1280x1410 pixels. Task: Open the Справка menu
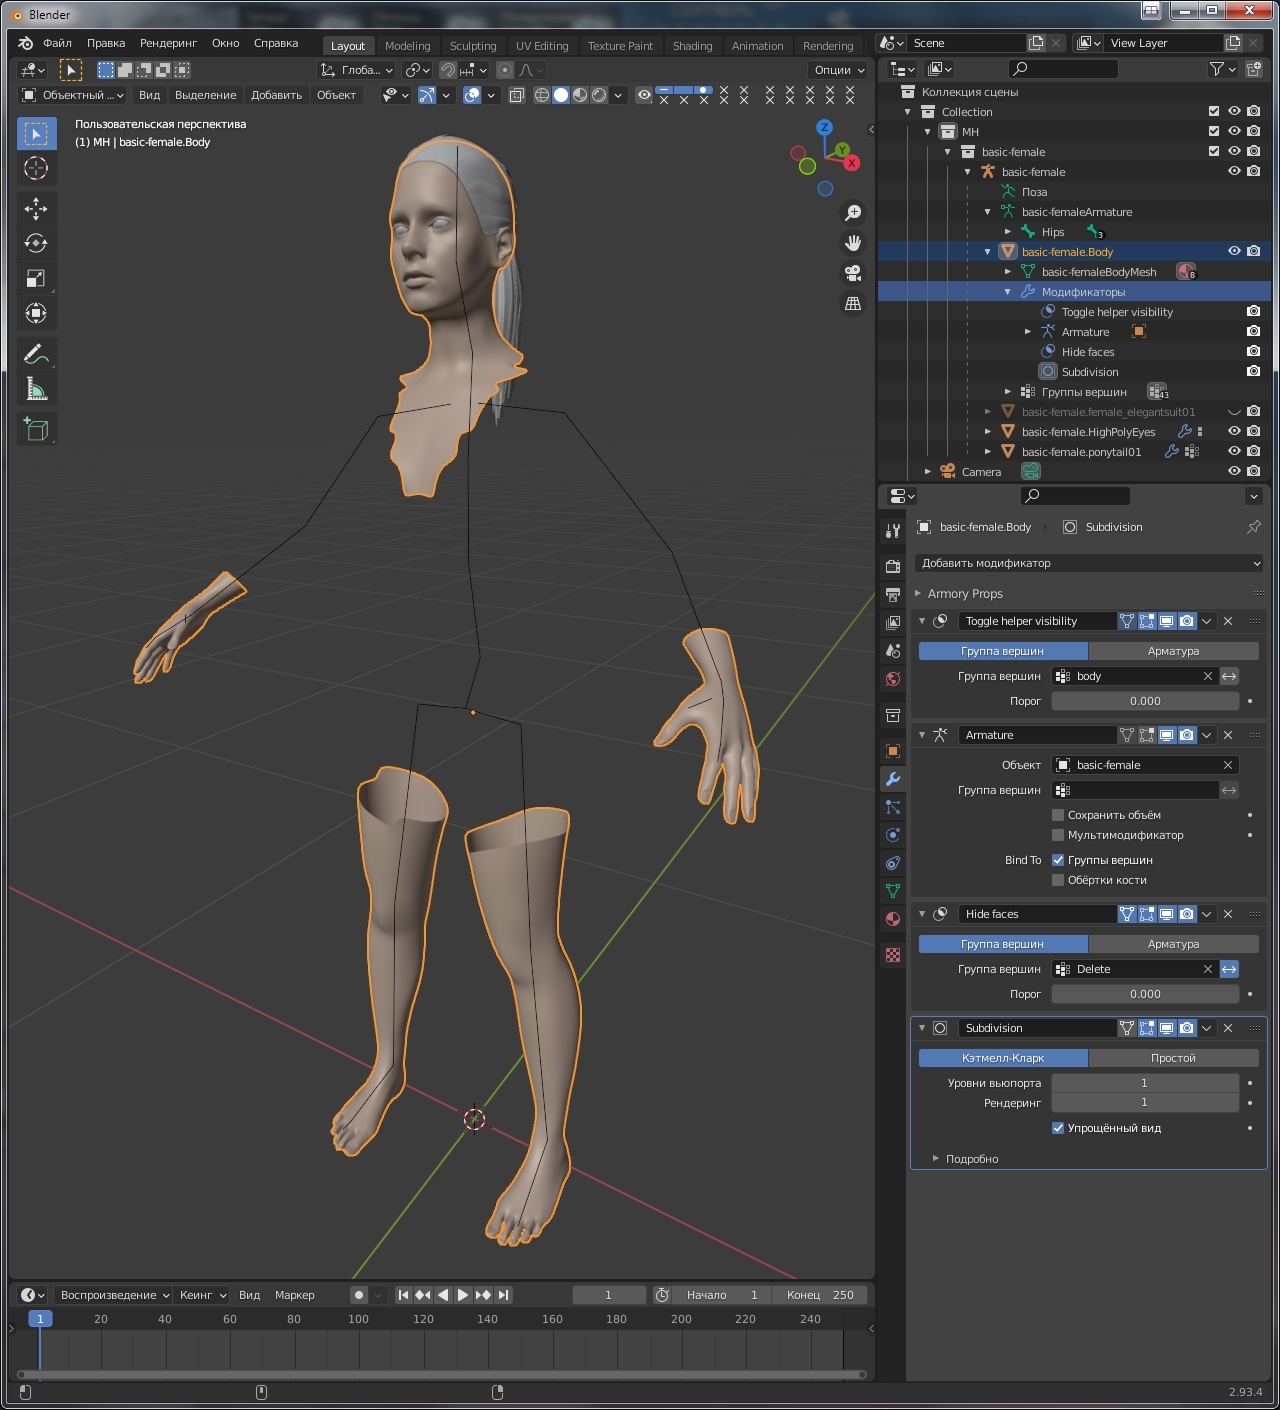click(276, 43)
